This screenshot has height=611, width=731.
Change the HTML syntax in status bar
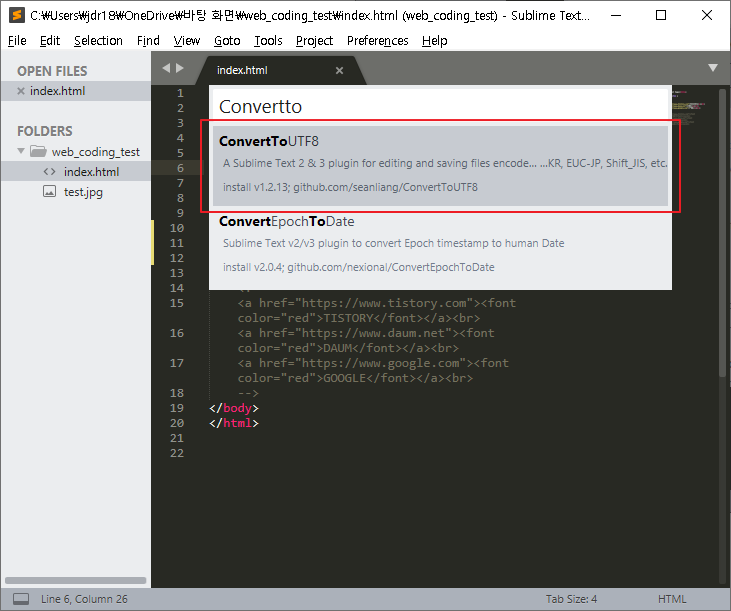pyautogui.click(x=672, y=599)
